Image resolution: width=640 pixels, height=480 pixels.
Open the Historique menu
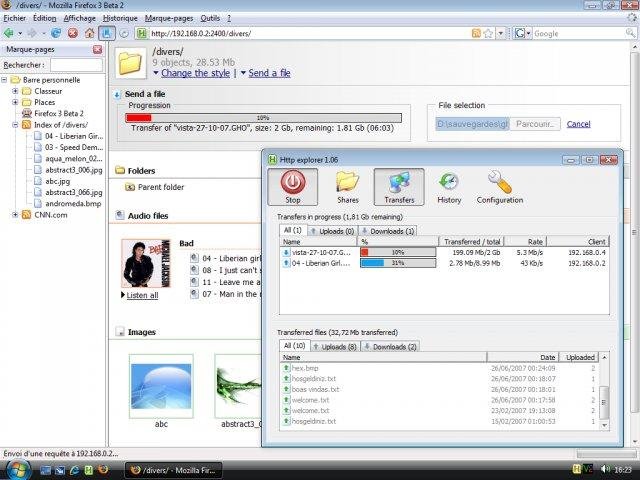coord(120,18)
